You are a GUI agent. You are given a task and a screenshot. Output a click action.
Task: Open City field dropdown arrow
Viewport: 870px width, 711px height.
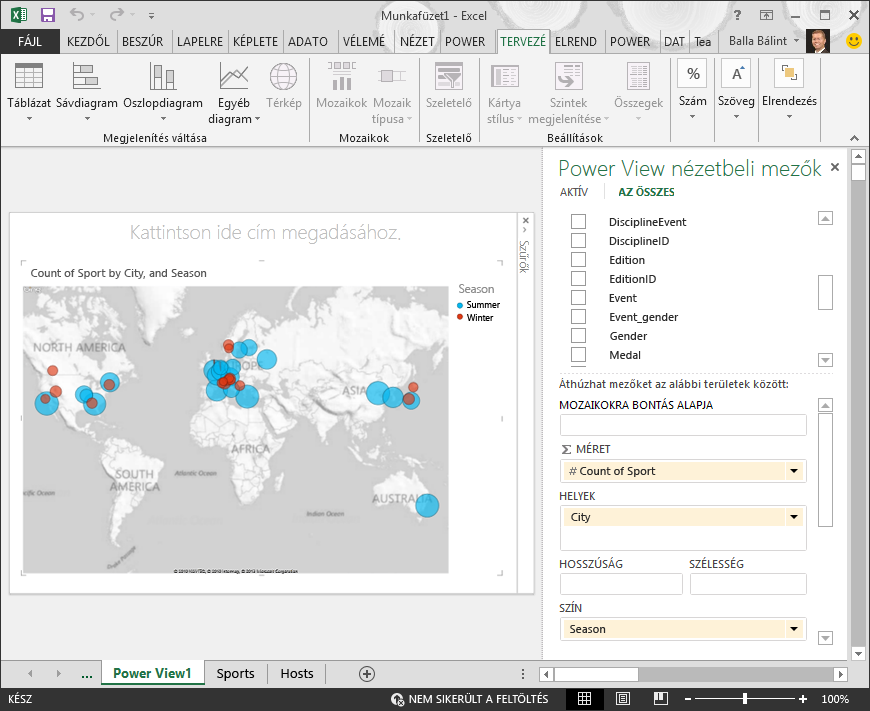tap(794, 517)
